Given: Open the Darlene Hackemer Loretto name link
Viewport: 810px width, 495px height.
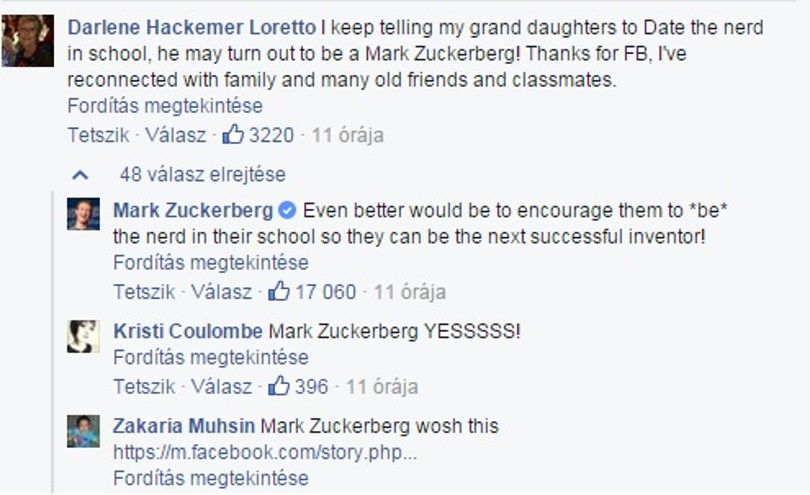Looking at the screenshot, I should point(192,27).
